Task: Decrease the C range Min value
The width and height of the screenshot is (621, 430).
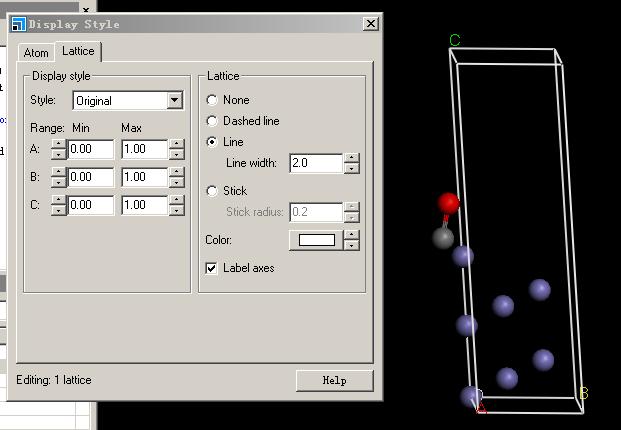Action: (x=59, y=210)
